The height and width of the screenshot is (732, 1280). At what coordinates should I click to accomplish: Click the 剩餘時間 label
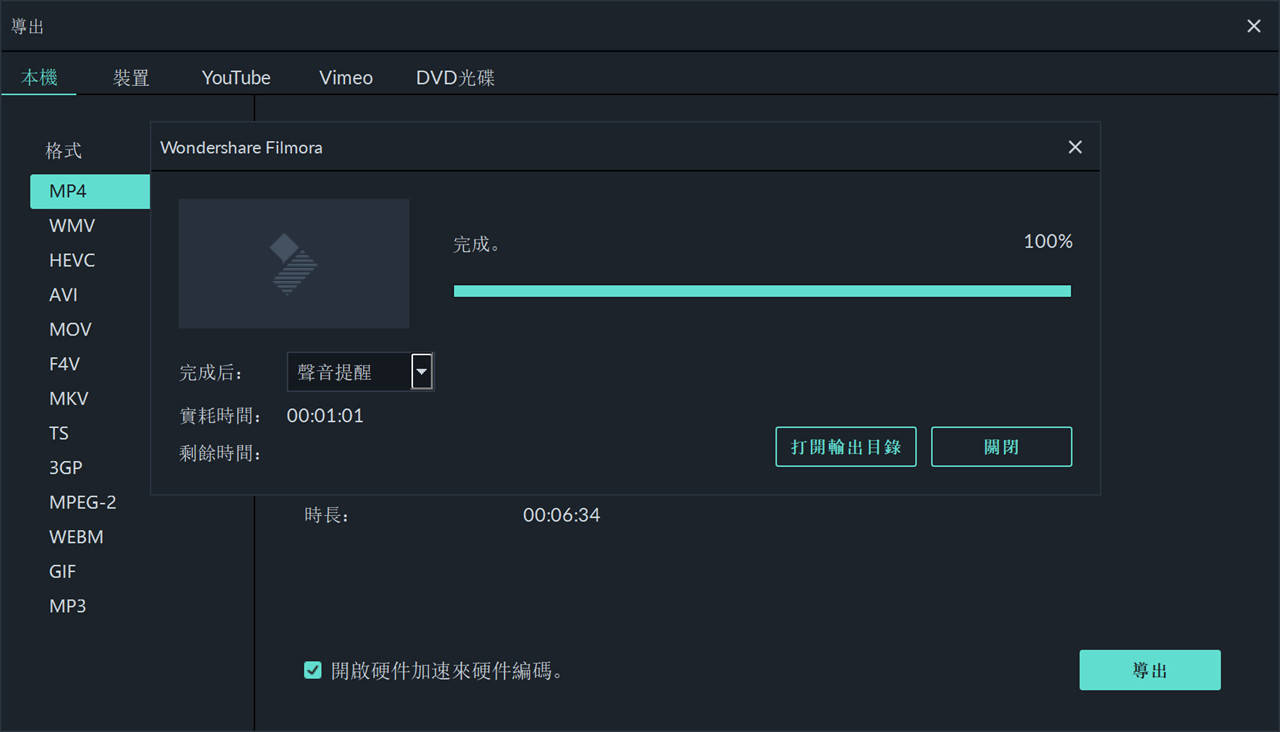(x=221, y=454)
